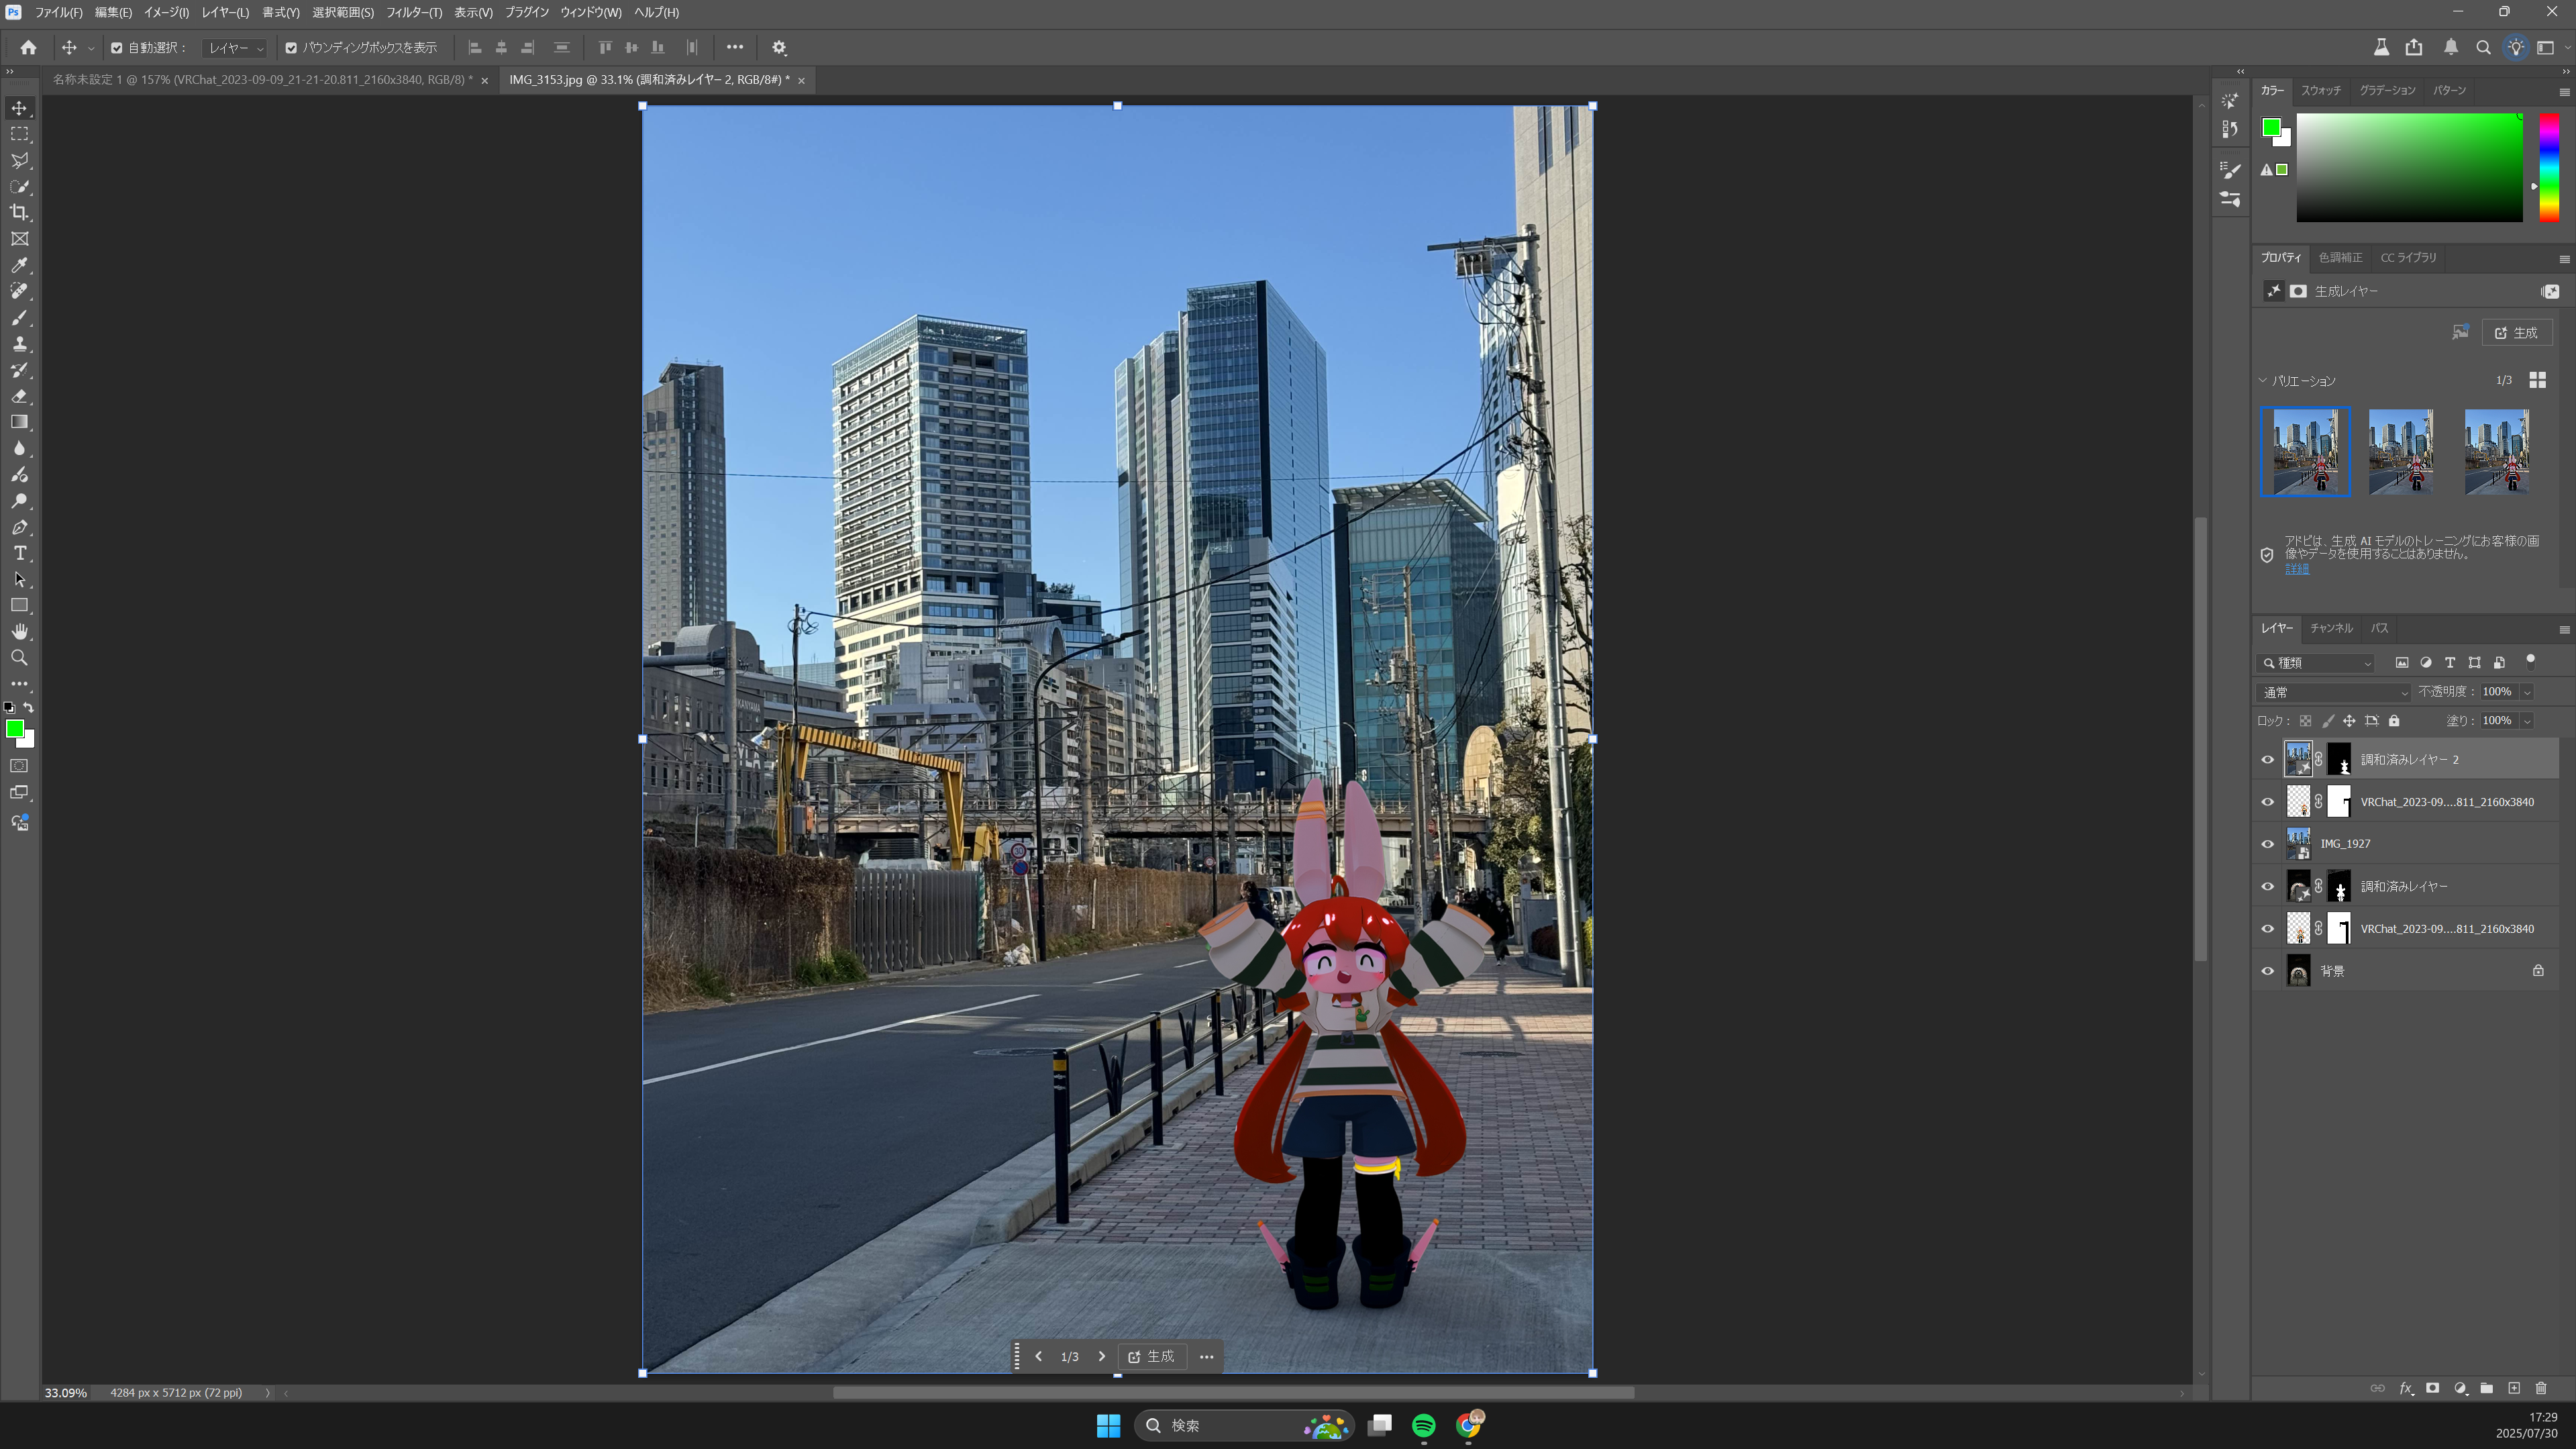The height and width of the screenshot is (1449, 2576).
Task: Click 生成 button on contextual task bar
Action: click(1152, 1356)
